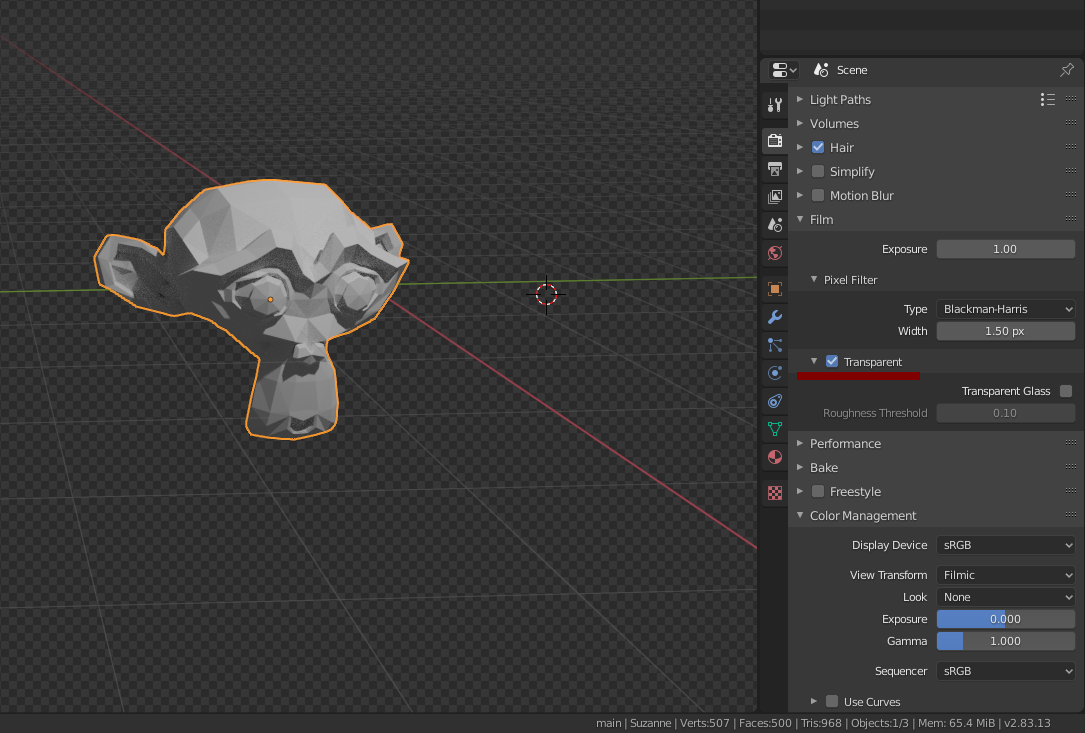Open the Active Tool settings tab
The width and height of the screenshot is (1085, 733).
(x=775, y=105)
